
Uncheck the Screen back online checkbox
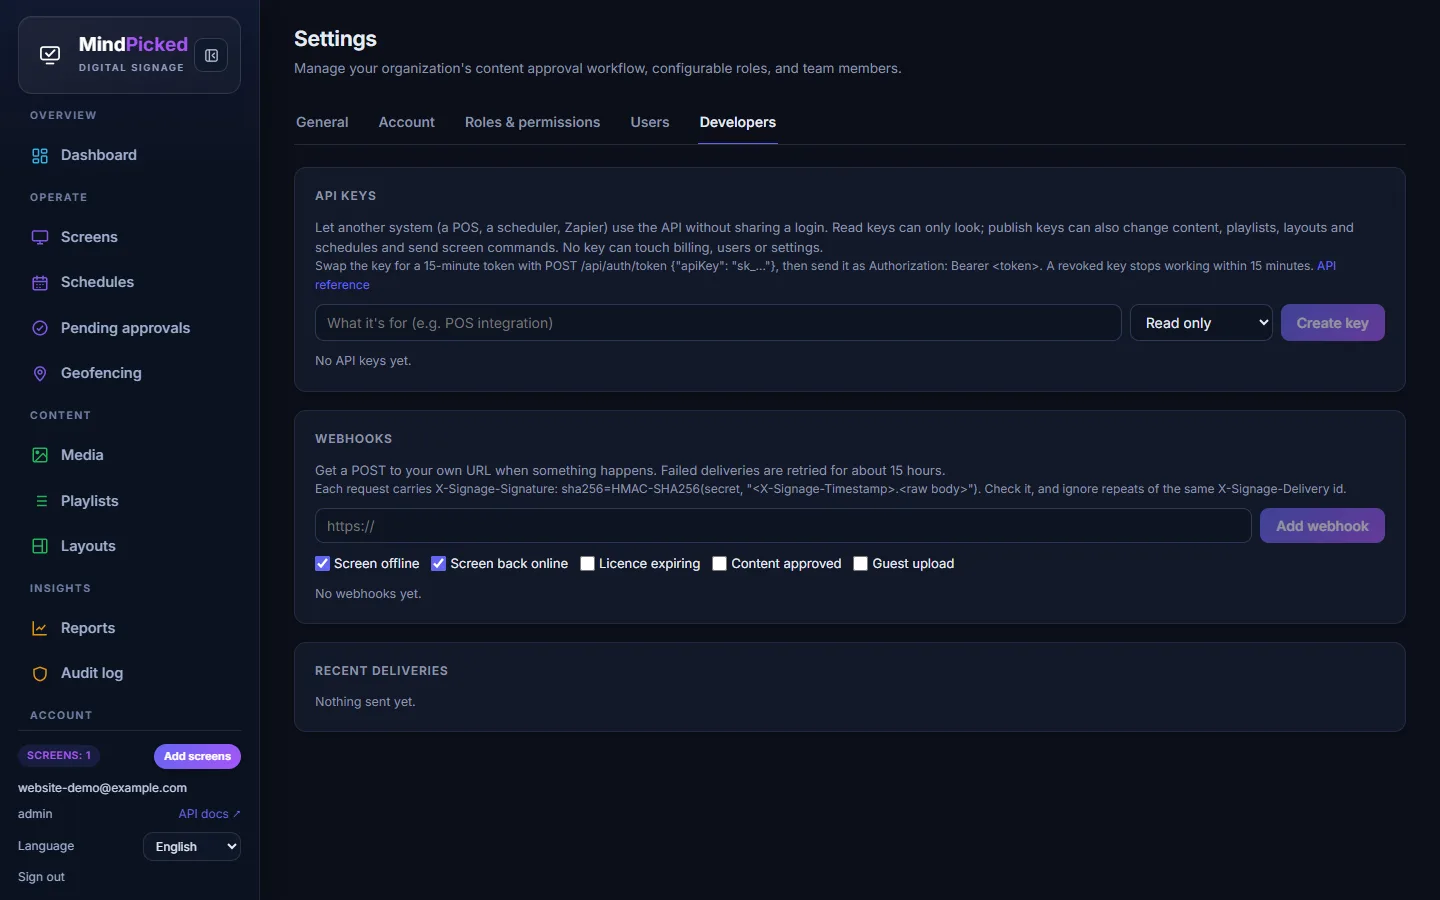point(438,563)
